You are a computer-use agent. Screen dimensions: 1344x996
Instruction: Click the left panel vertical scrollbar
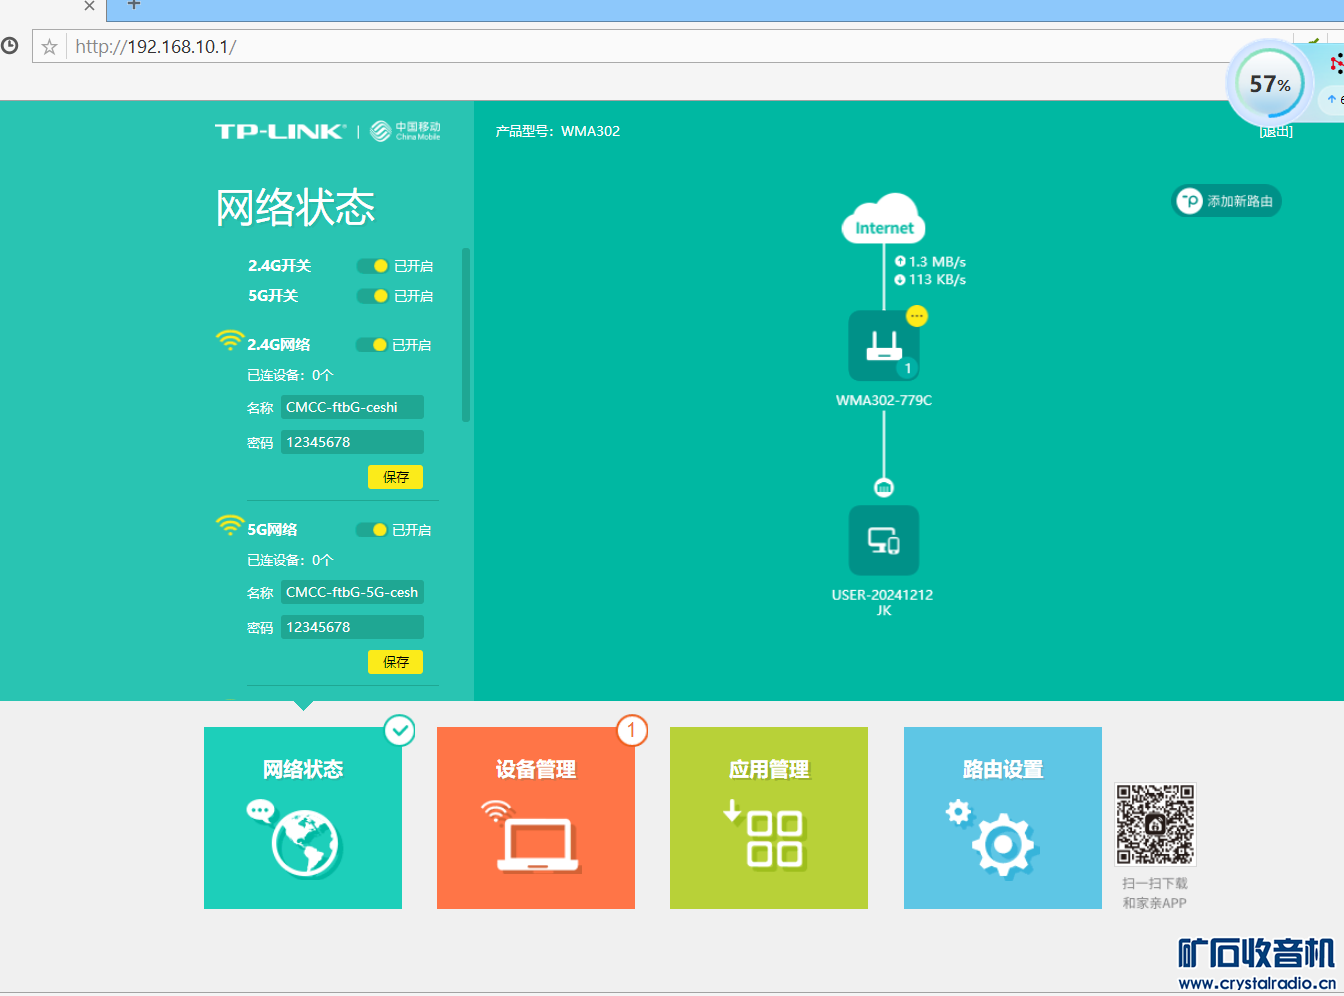tap(466, 335)
